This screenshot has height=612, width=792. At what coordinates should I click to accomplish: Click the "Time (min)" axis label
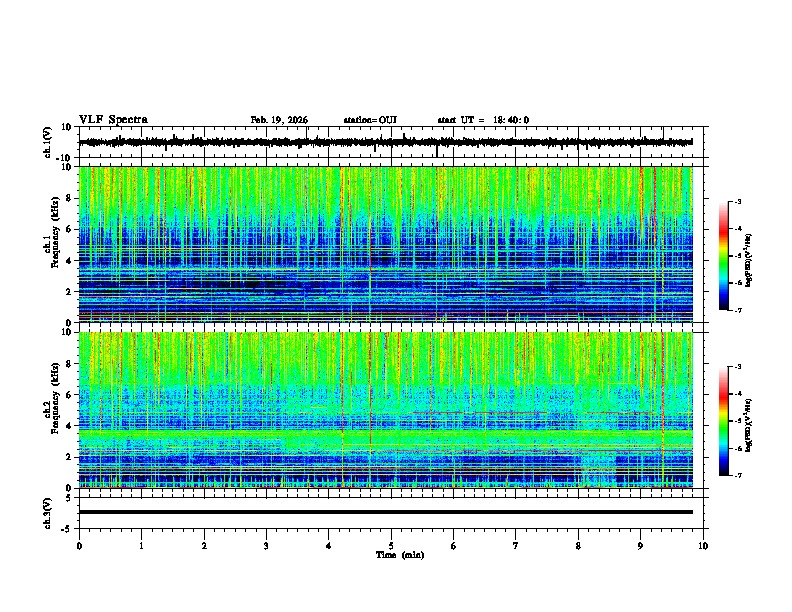(x=400, y=555)
